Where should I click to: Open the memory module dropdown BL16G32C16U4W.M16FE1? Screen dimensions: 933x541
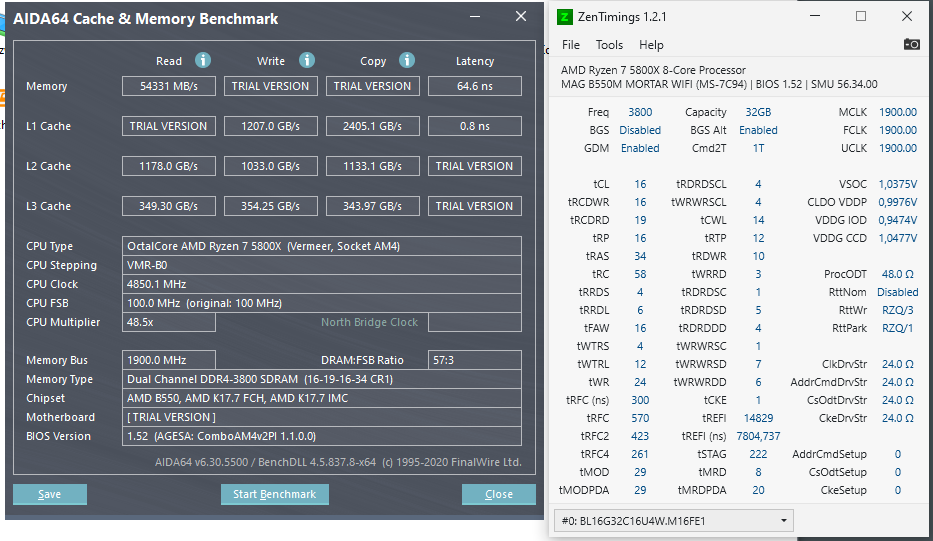[x=674, y=521]
